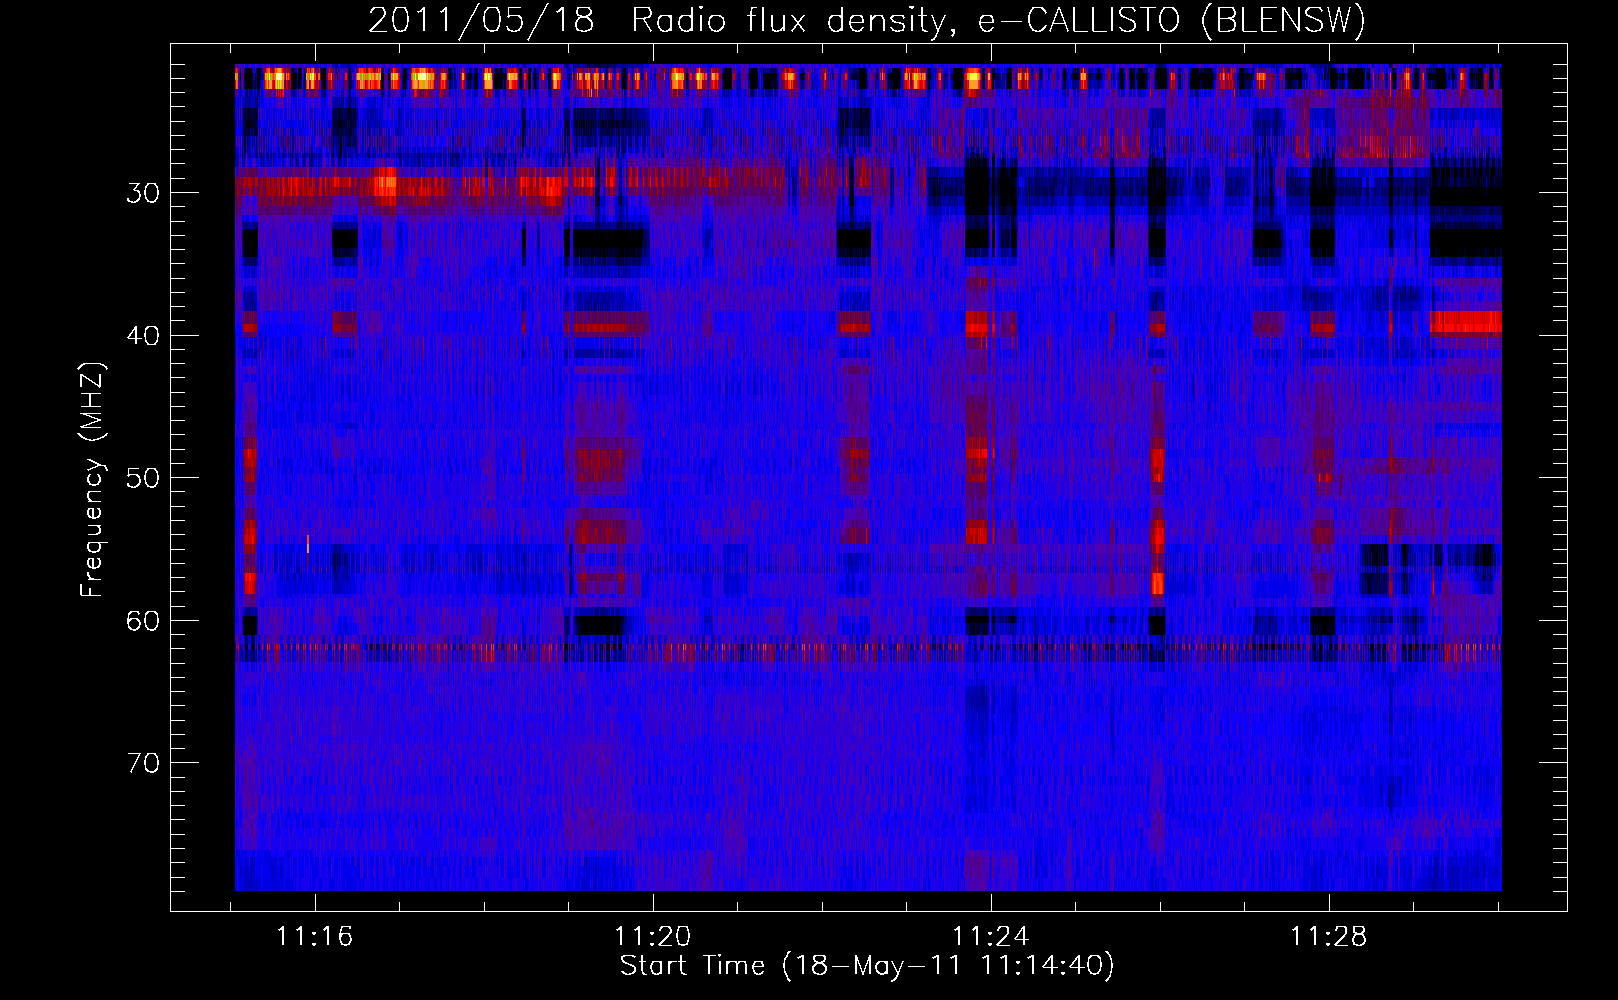The image size is (1618, 1000).
Task: Click the 'Start Time (18-May-11 11:14:40)' label
Action: click(867, 966)
